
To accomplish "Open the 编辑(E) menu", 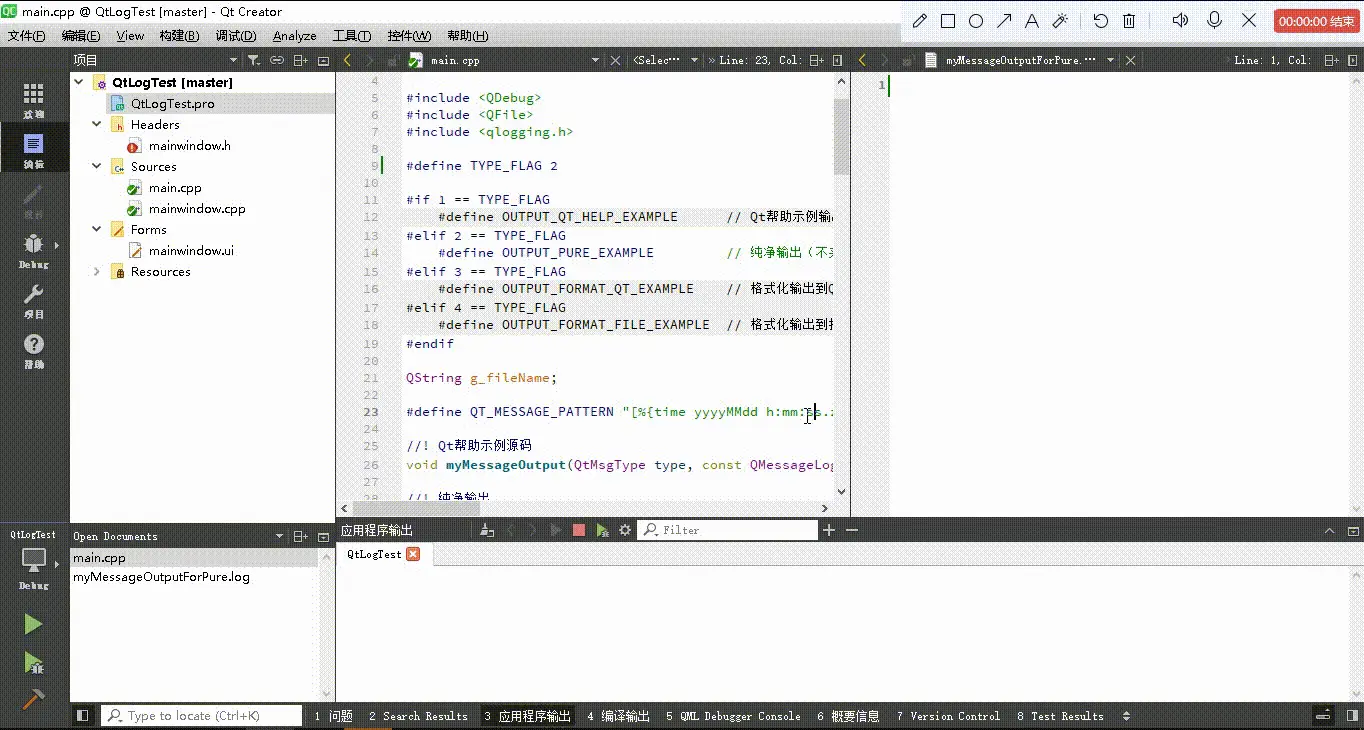I will [x=81, y=36].
